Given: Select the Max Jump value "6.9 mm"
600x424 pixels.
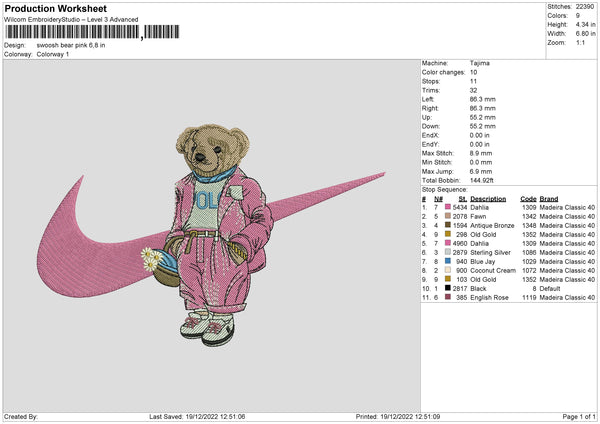Looking at the screenshot, I should point(481,171).
